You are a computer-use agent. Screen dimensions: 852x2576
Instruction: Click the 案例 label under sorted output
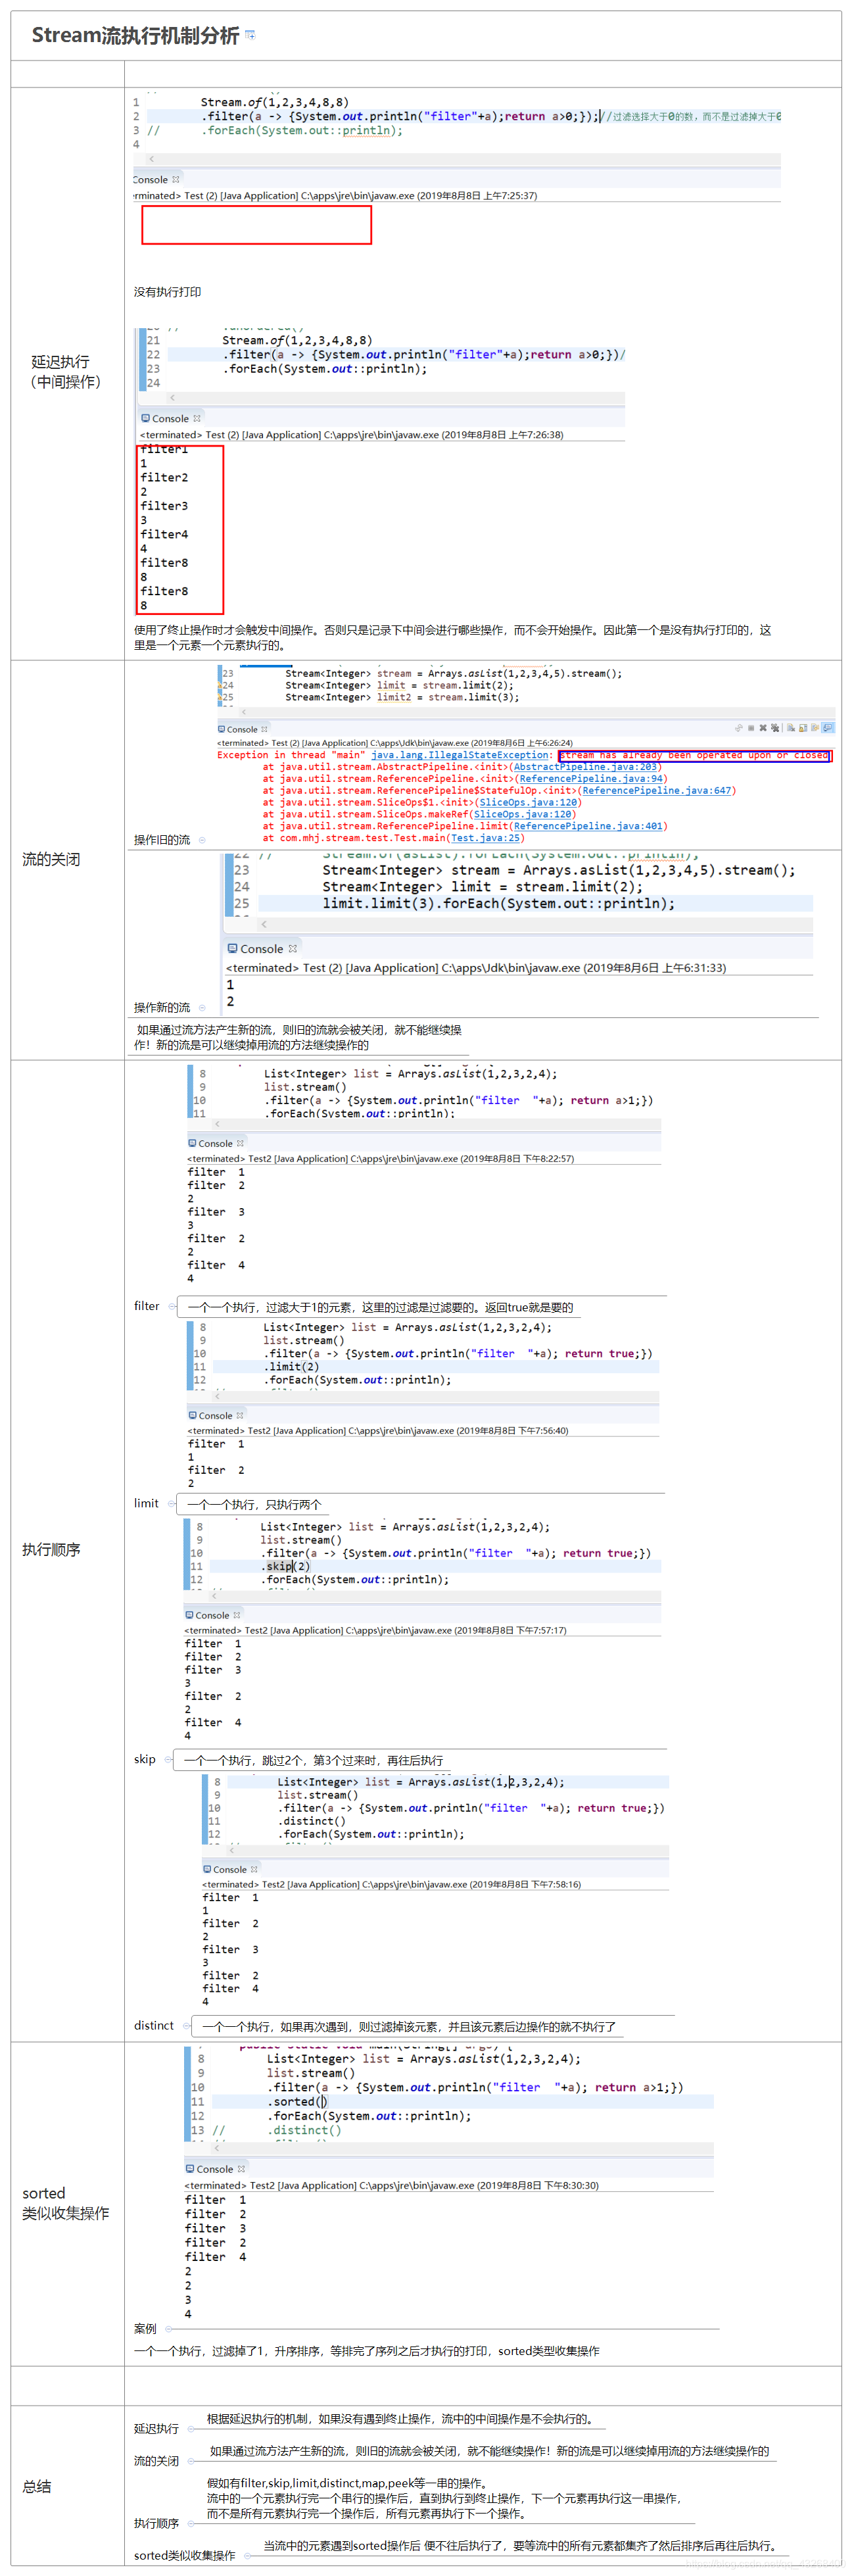tap(145, 2328)
